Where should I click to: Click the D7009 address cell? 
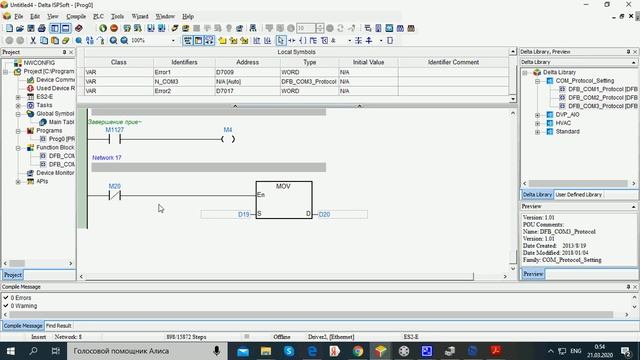click(247, 72)
